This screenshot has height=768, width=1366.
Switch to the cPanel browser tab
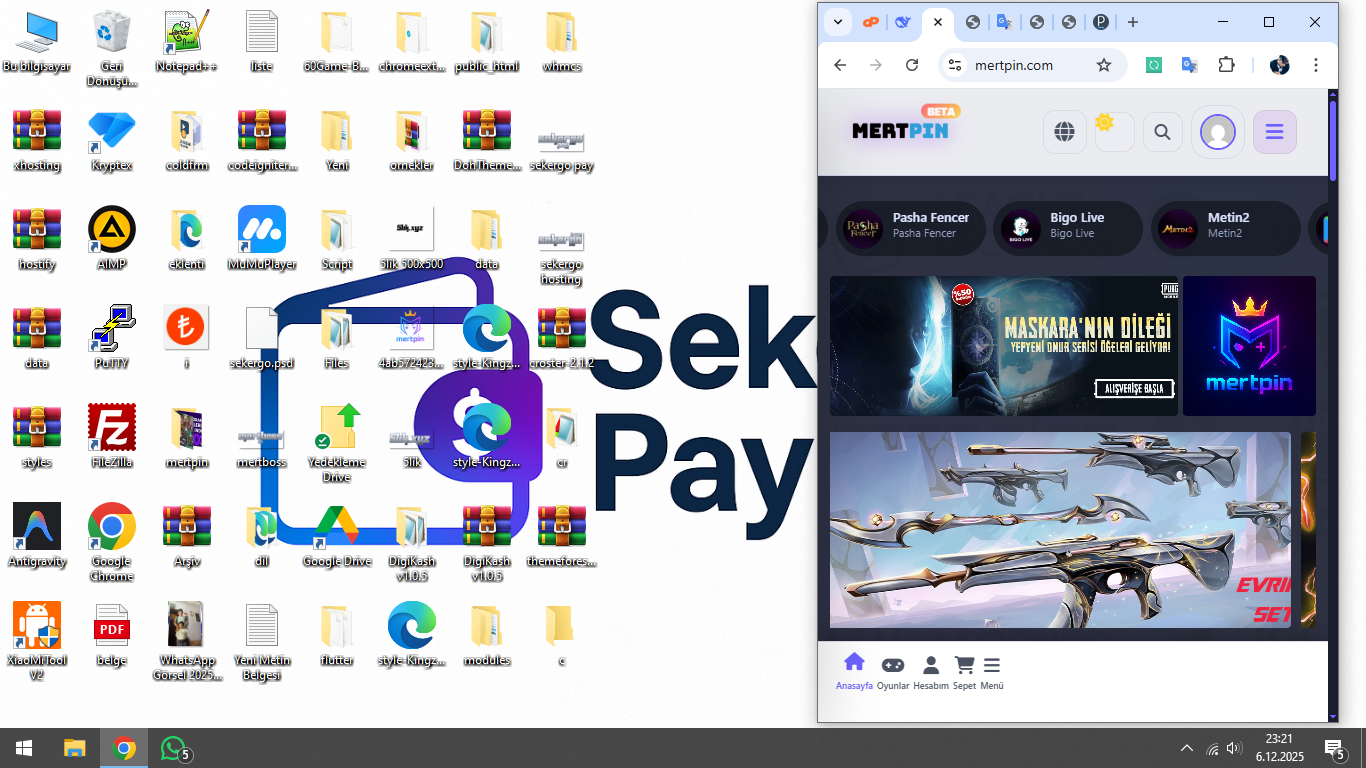(871, 22)
